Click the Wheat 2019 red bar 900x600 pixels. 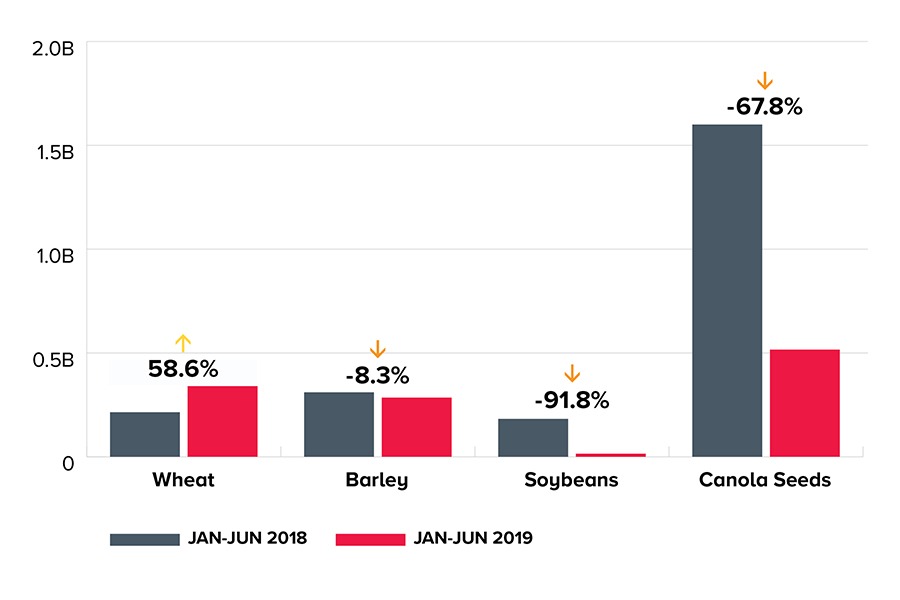(x=222, y=421)
